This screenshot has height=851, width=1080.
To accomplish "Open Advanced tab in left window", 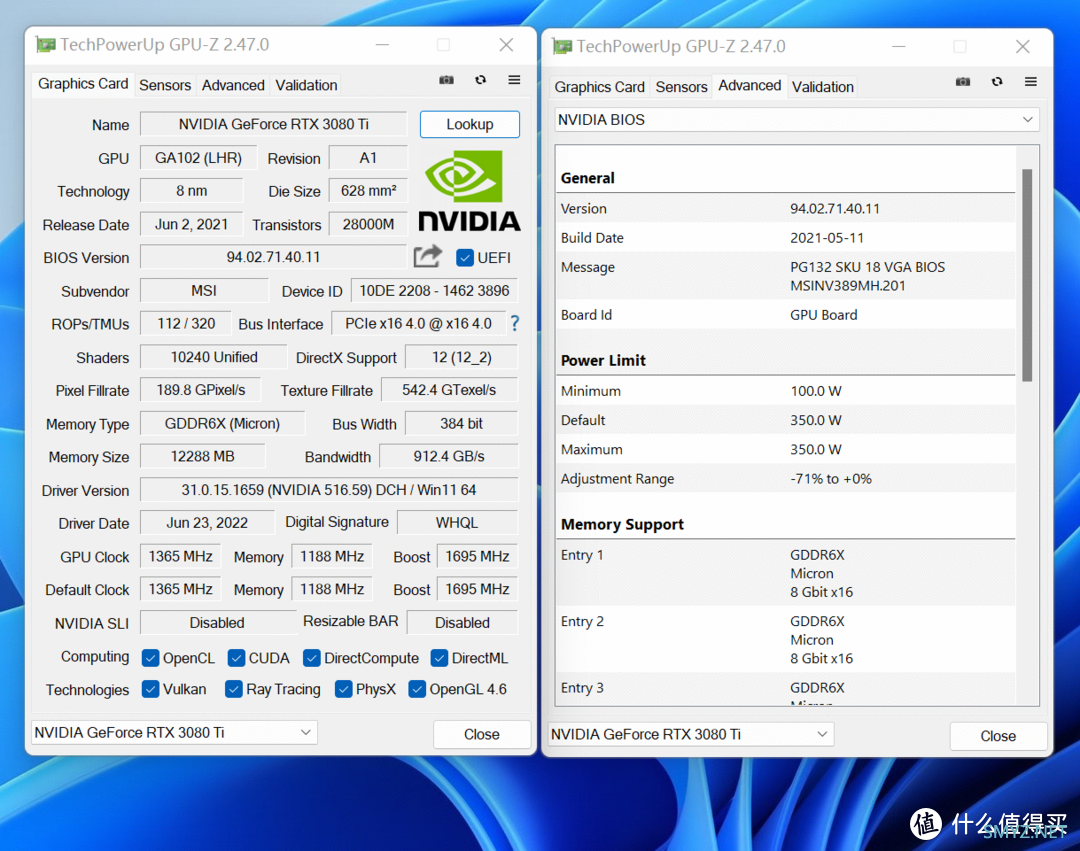I will [x=233, y=85].
